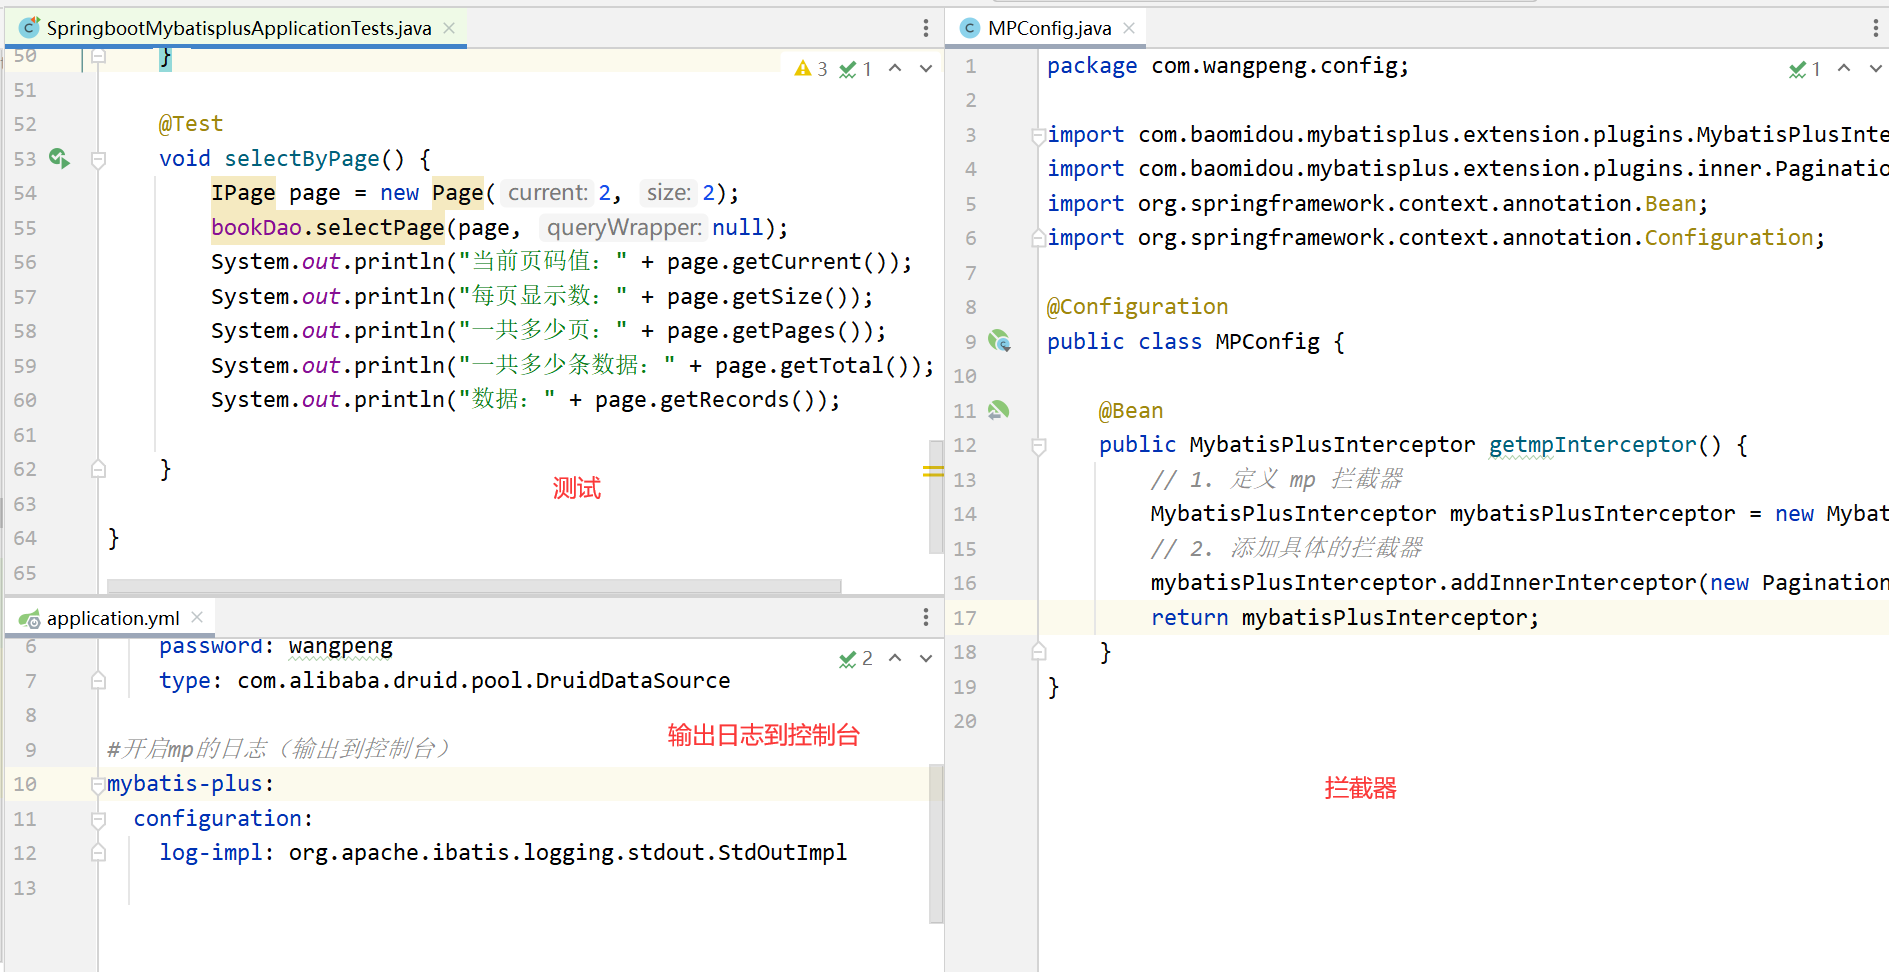This screenshot has height=972, width=1889.
Task: Collapse the getmpInterceptor method fold marker
Action: pyautogui.click(x=1039, y=446)
